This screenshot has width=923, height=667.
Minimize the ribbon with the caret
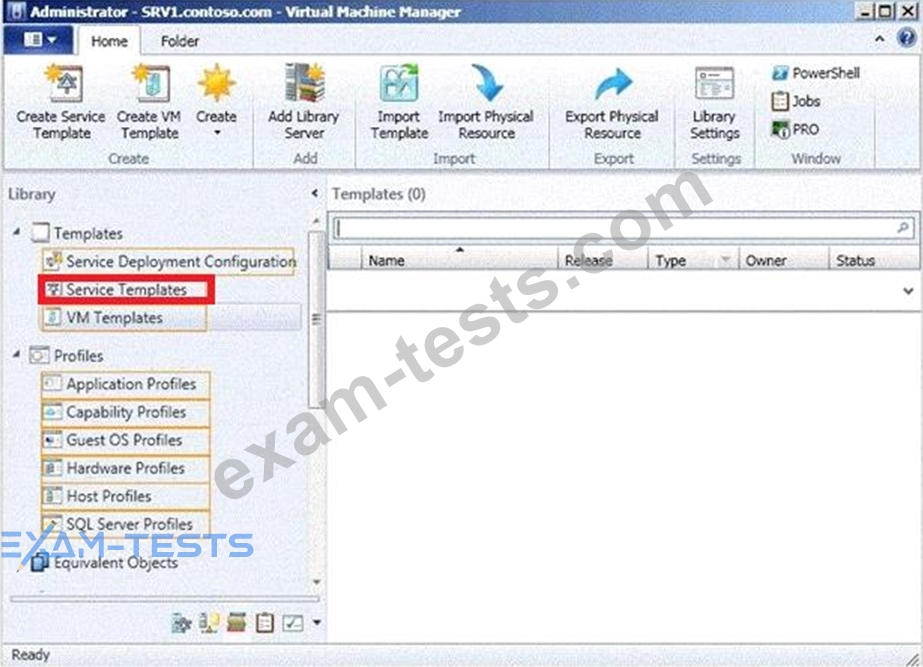(x=879, y=39)
